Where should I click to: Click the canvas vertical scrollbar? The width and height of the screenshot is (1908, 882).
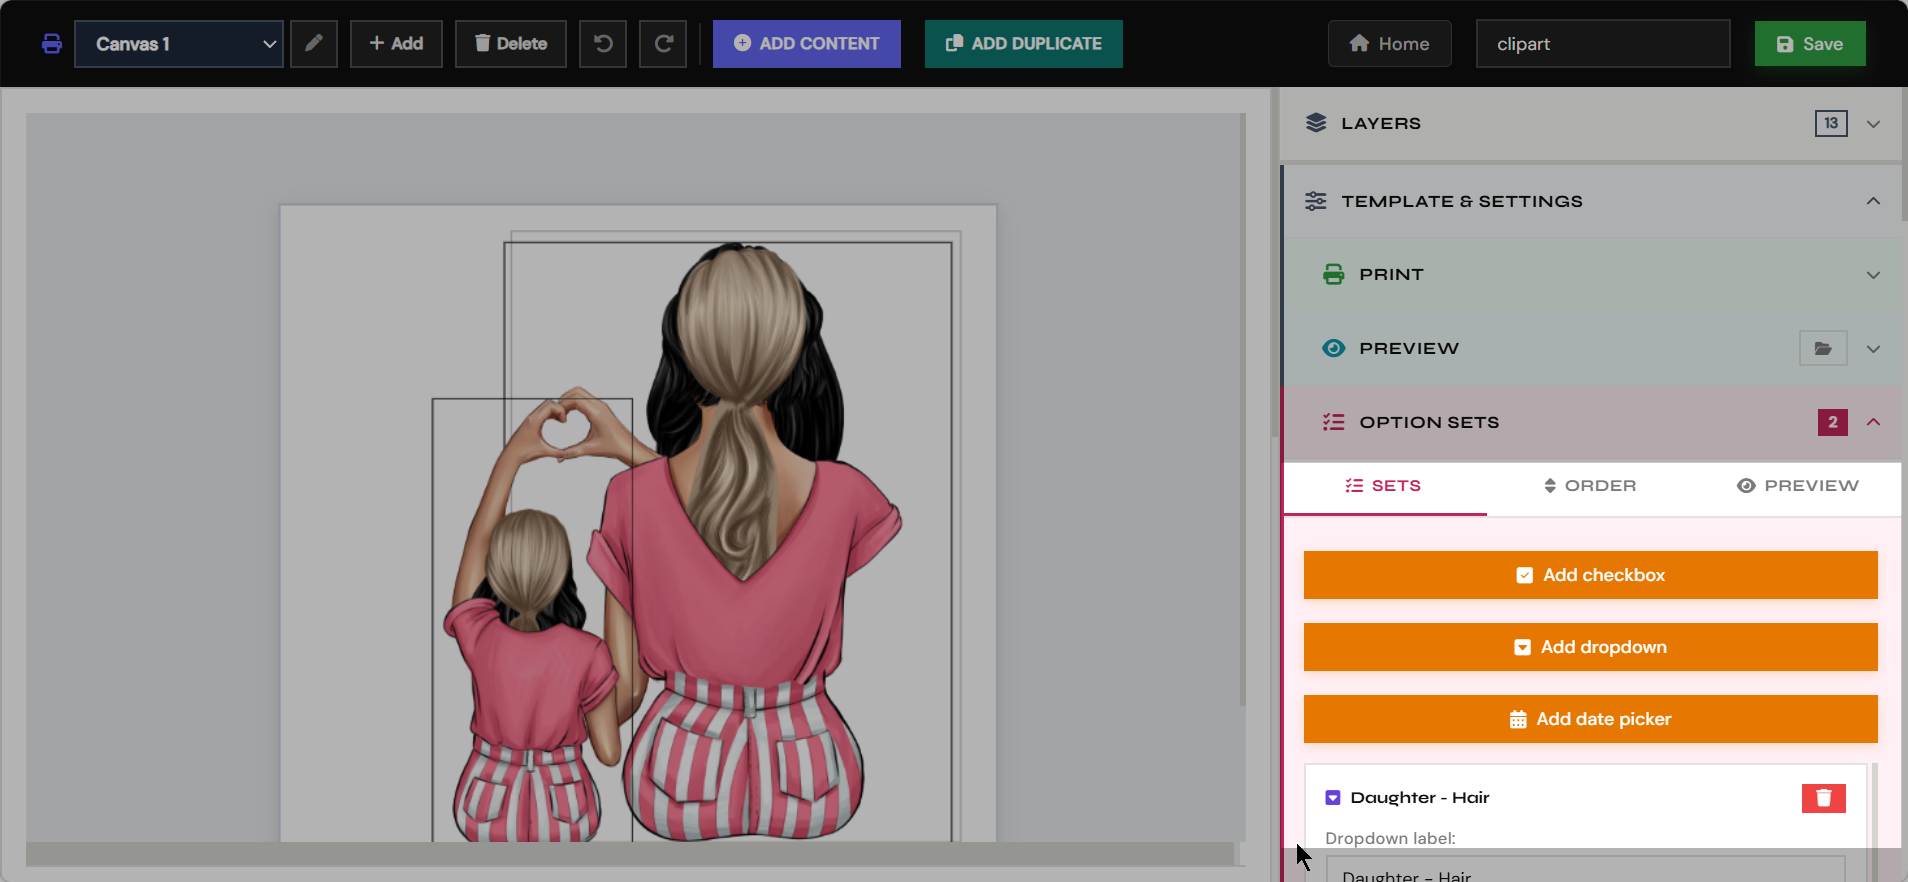(1243, 410)
